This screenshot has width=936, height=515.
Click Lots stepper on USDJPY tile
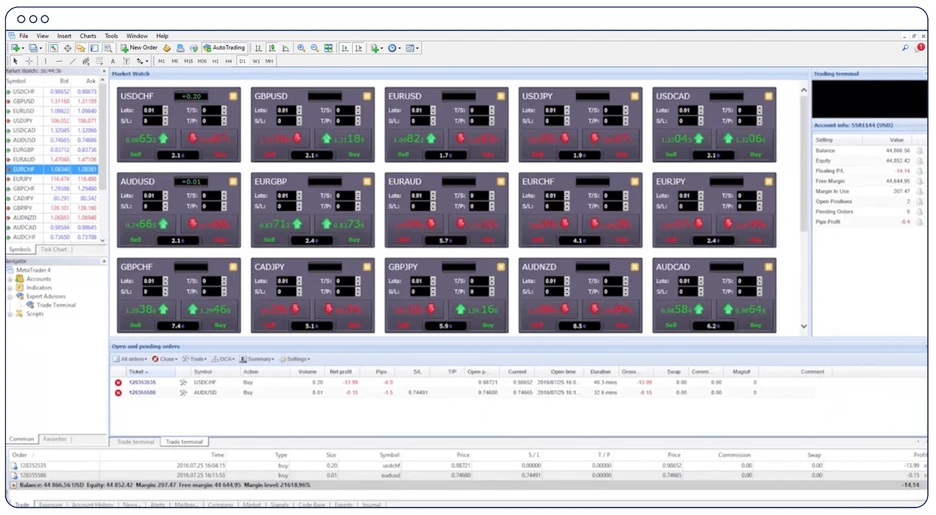566,110
